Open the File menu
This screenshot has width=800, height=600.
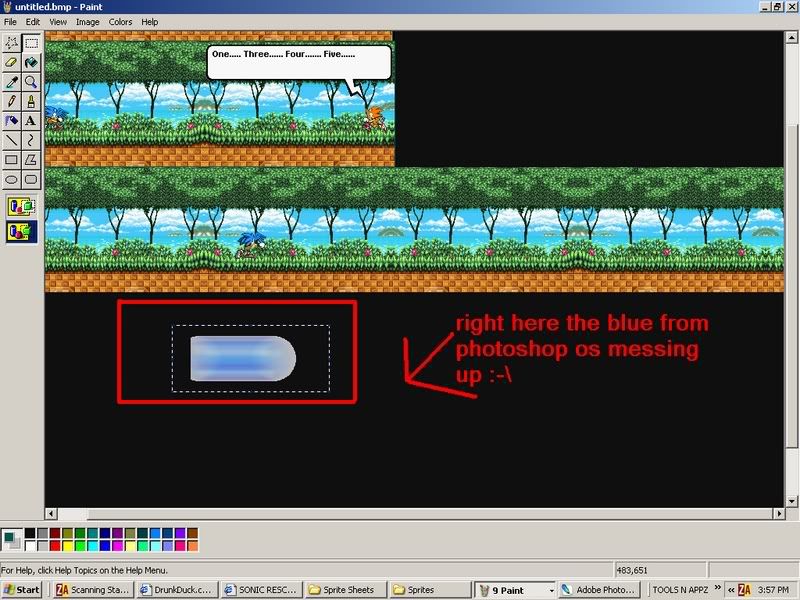pos(10,22)
